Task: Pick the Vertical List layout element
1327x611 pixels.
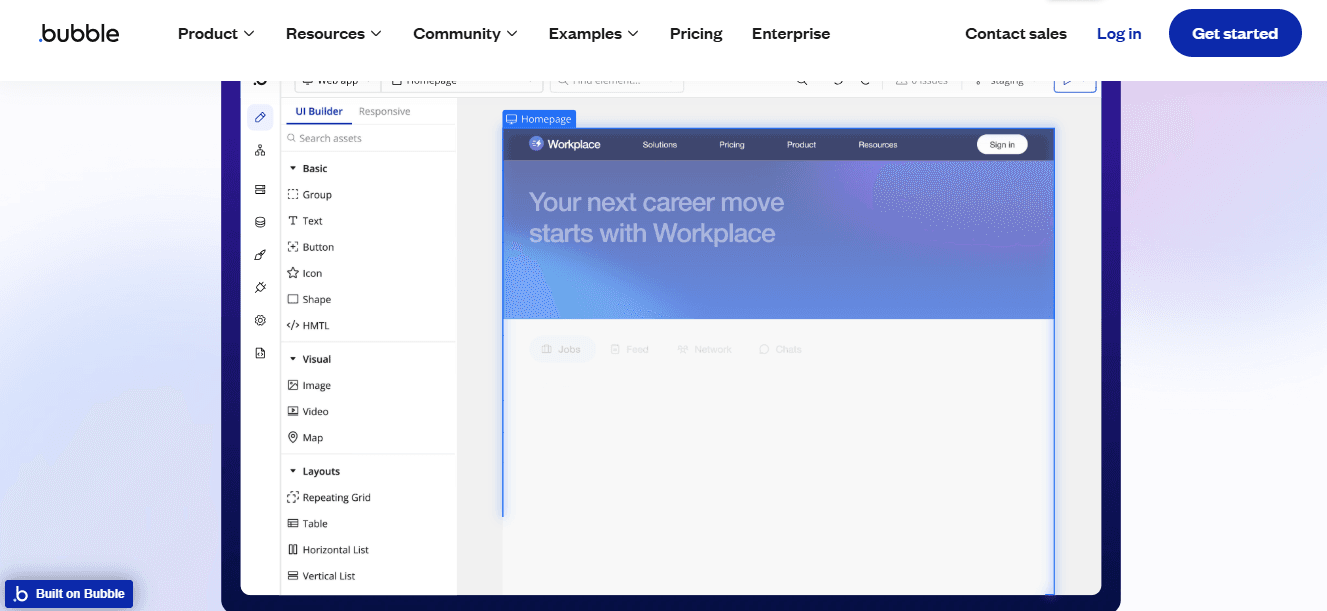Action: click(322, 575)
